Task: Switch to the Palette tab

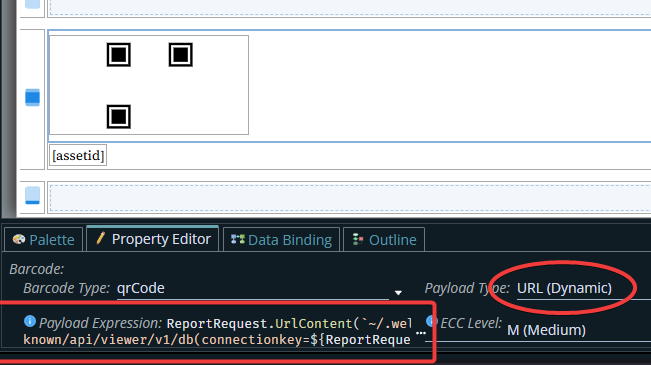Action: coord(44,240)
